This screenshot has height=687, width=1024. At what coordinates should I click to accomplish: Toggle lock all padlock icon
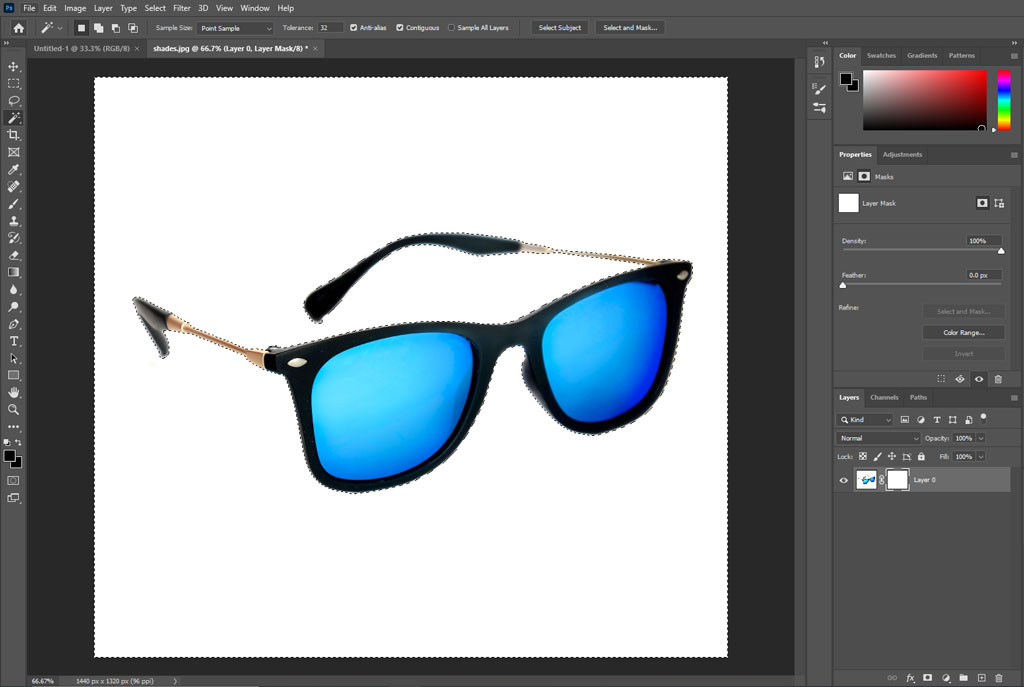[921, 456]
